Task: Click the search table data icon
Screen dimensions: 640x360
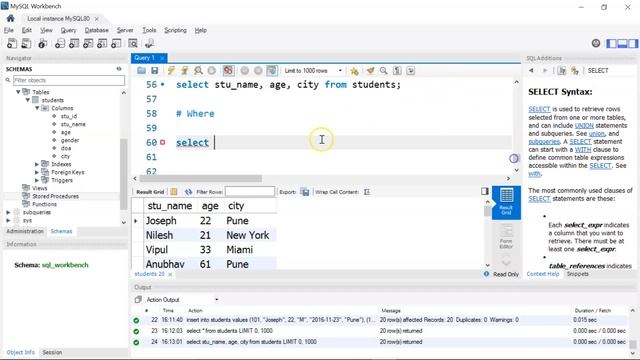Action: click(133, 43)
